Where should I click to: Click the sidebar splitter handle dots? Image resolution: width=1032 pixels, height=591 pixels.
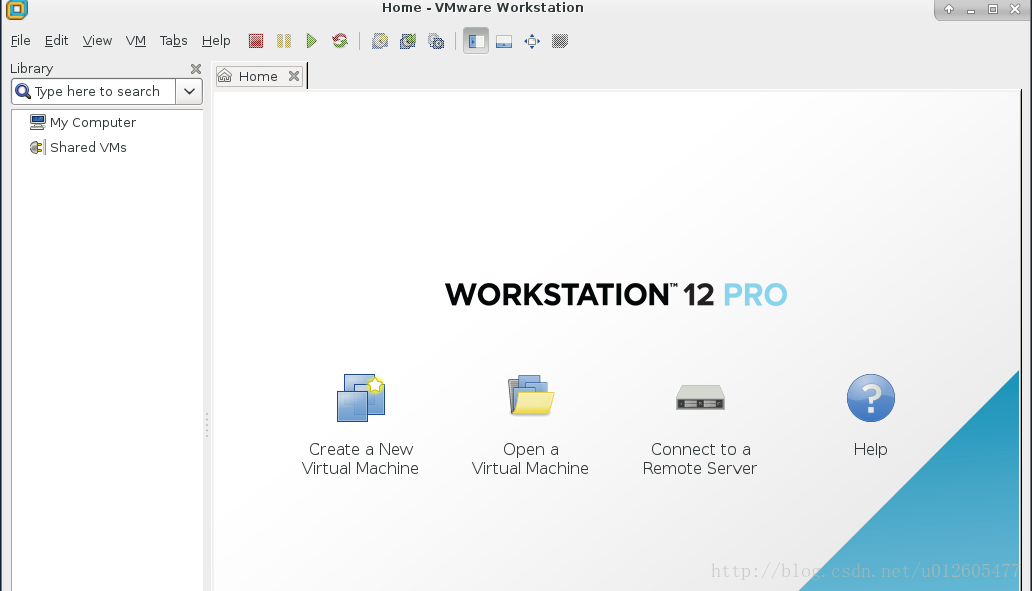click(207, 425)
